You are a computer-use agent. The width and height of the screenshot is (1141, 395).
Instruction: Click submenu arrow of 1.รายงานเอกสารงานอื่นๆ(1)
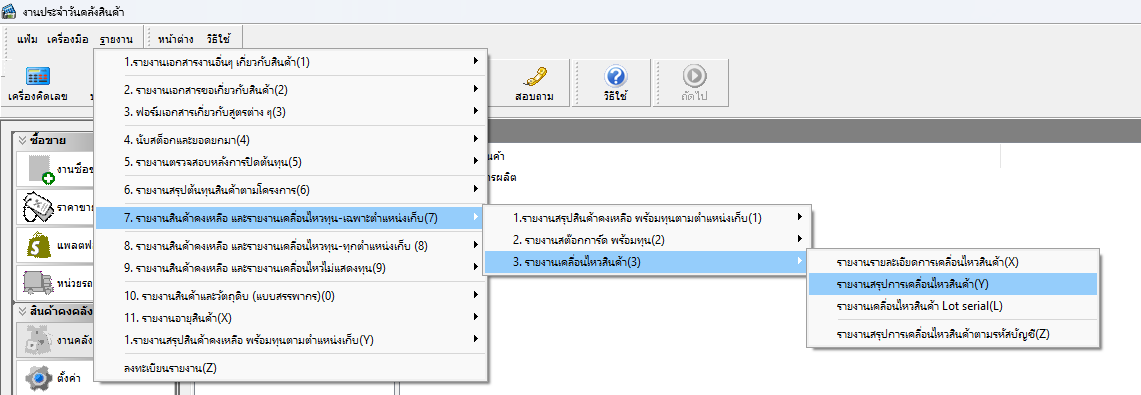(475, 61)
